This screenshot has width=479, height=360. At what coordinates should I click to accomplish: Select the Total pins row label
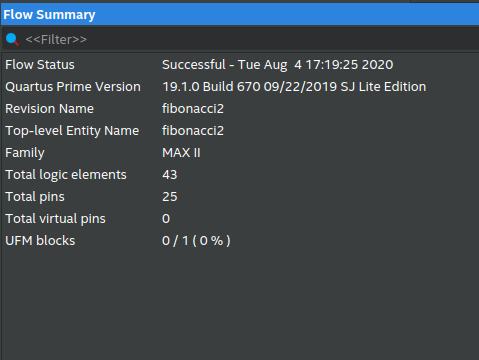[35, 197]
